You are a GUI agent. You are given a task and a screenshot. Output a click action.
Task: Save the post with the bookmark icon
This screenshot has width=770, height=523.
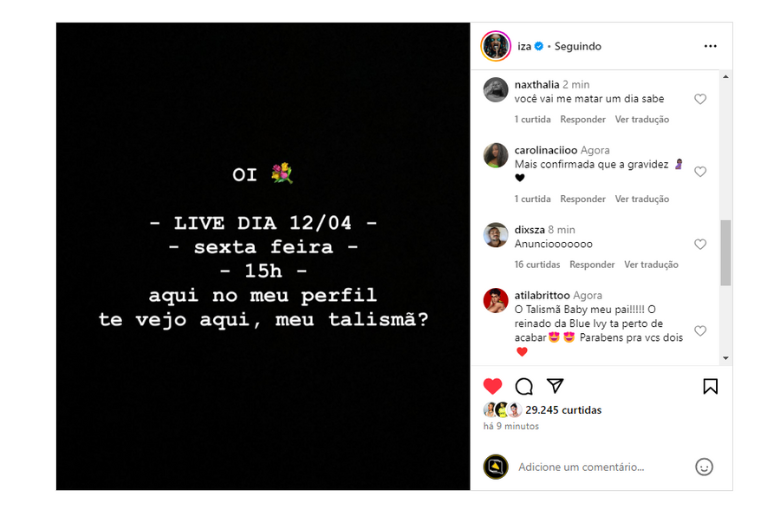tap(710, 386)
